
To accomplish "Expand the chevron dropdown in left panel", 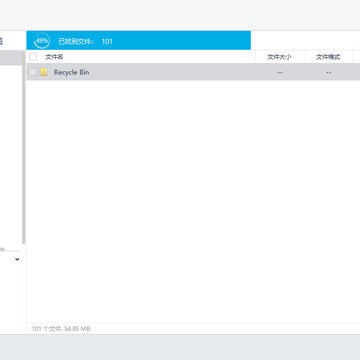I will coord(17,259).
